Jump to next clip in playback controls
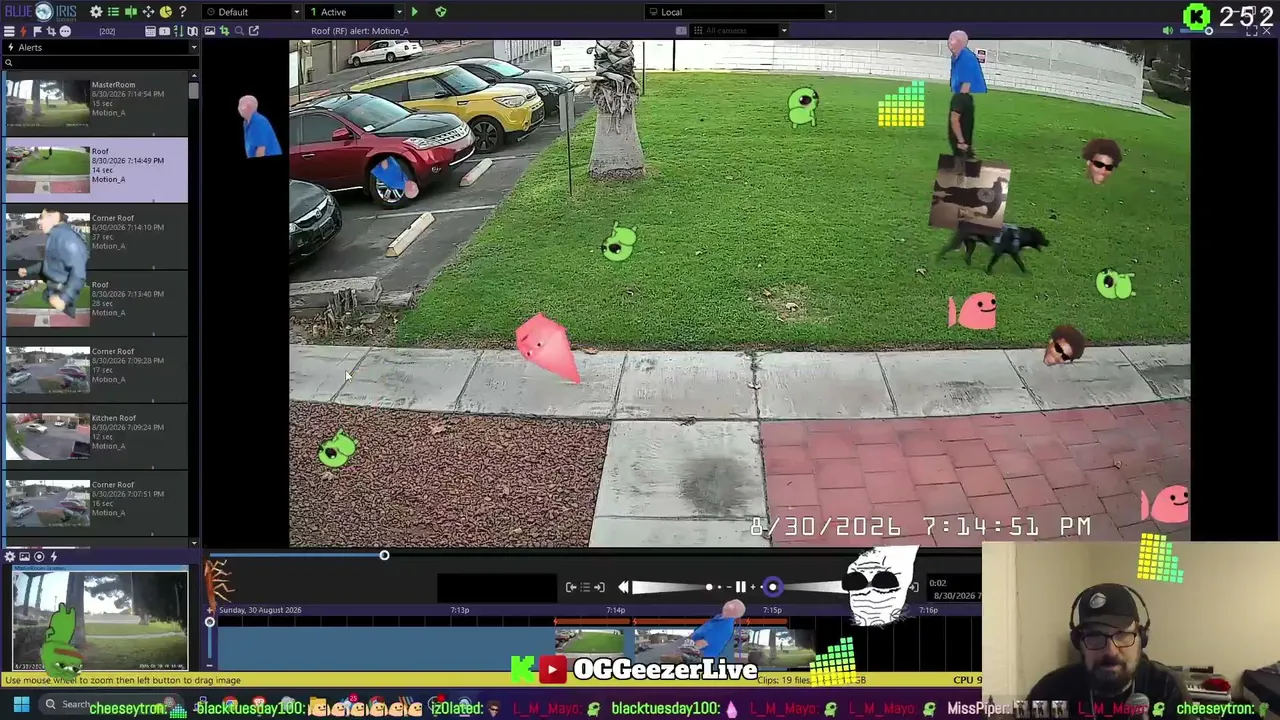 tap(599, 587)
